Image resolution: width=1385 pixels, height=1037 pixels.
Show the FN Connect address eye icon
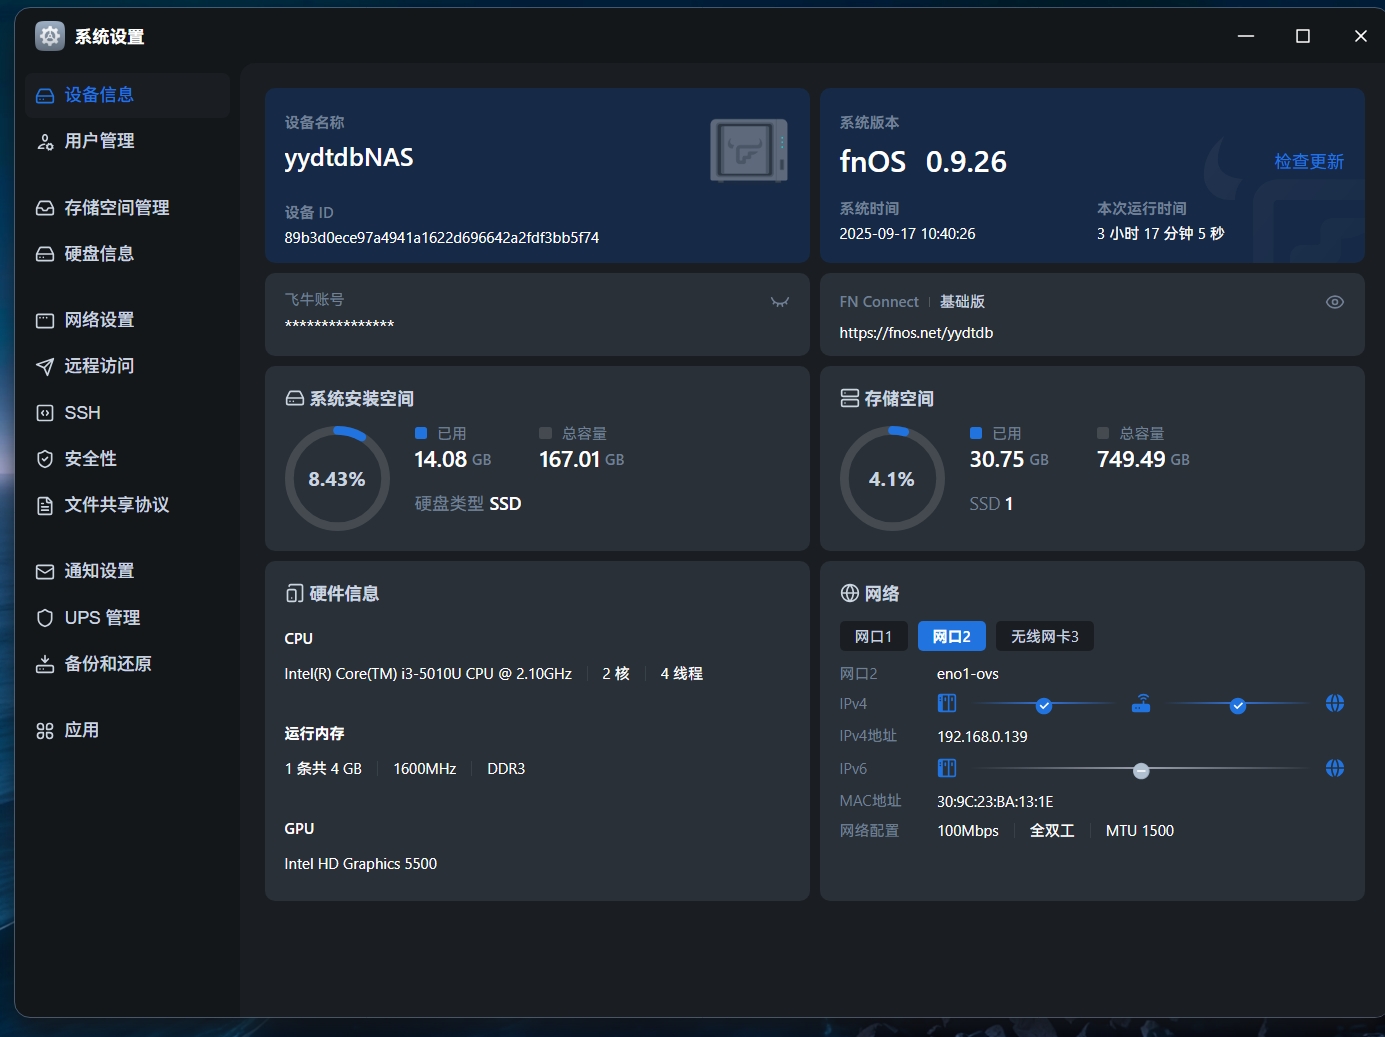tap(1334, 302)
